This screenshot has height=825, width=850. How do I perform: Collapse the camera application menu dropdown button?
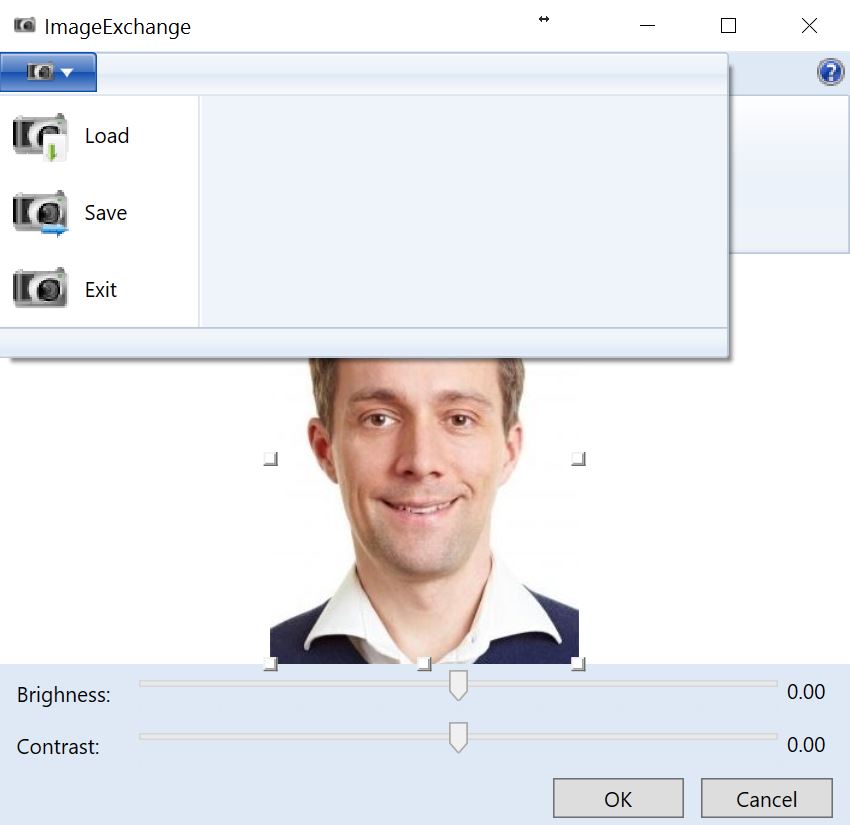coord(49,72)
